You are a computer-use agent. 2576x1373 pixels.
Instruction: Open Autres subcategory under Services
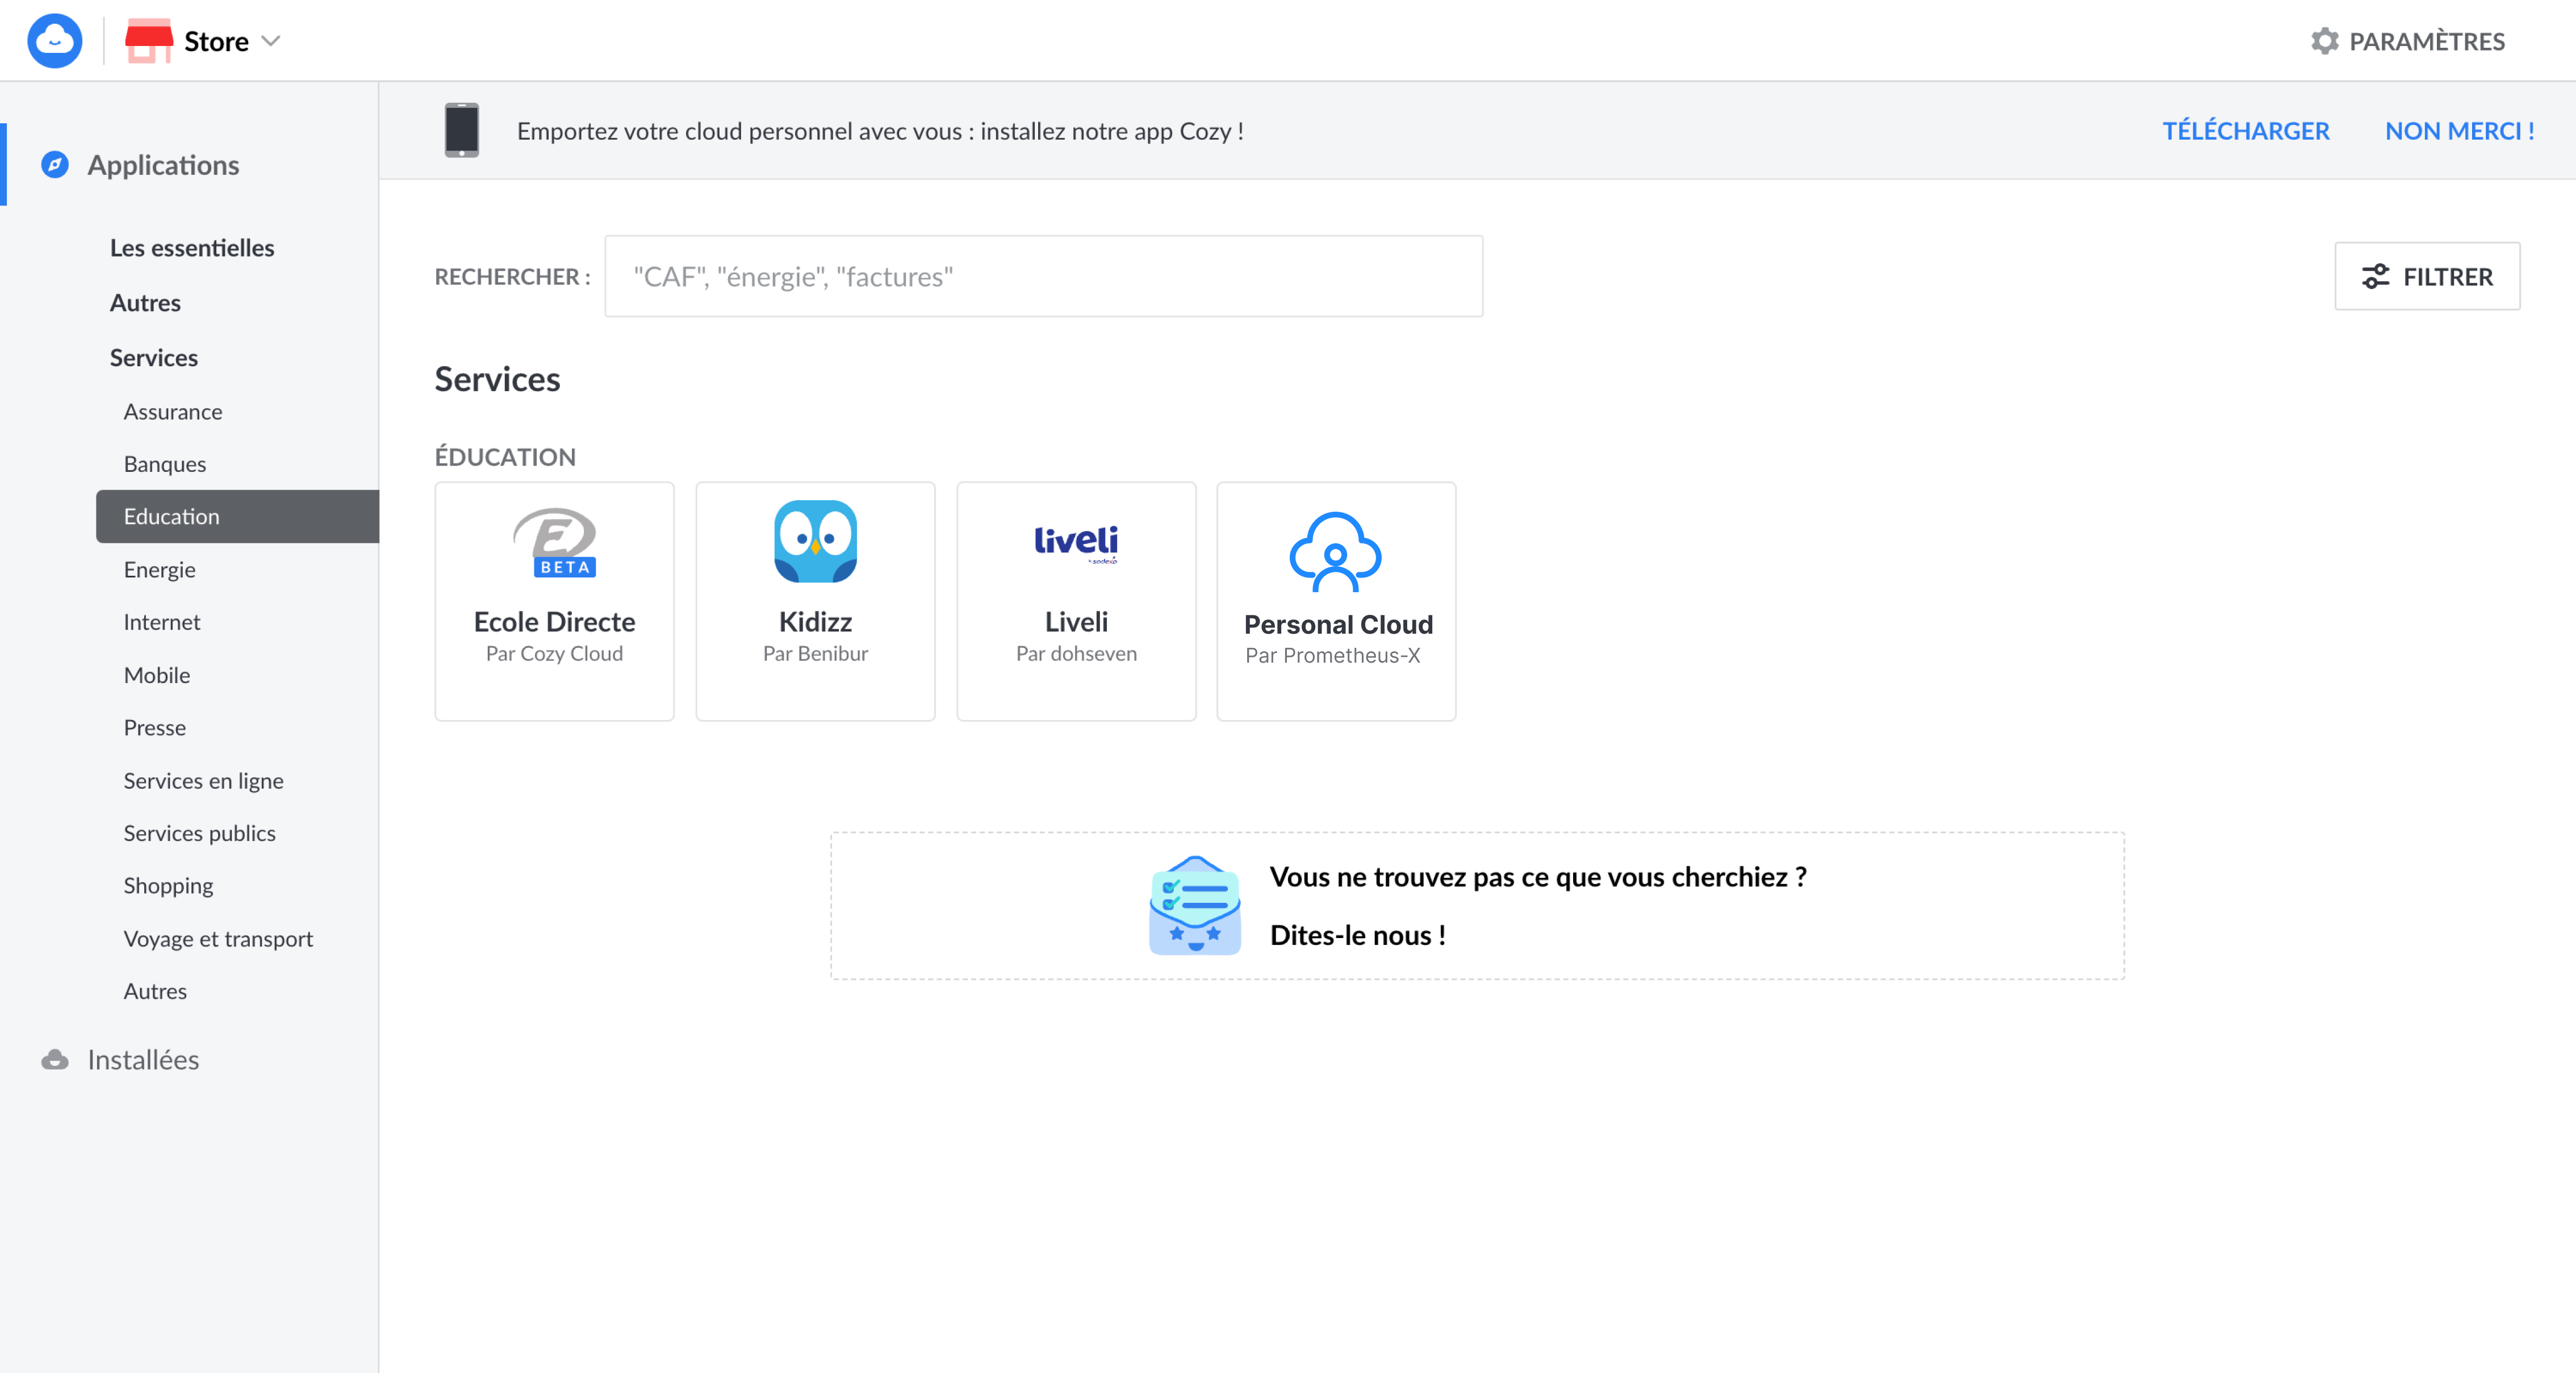click(155, 991)
